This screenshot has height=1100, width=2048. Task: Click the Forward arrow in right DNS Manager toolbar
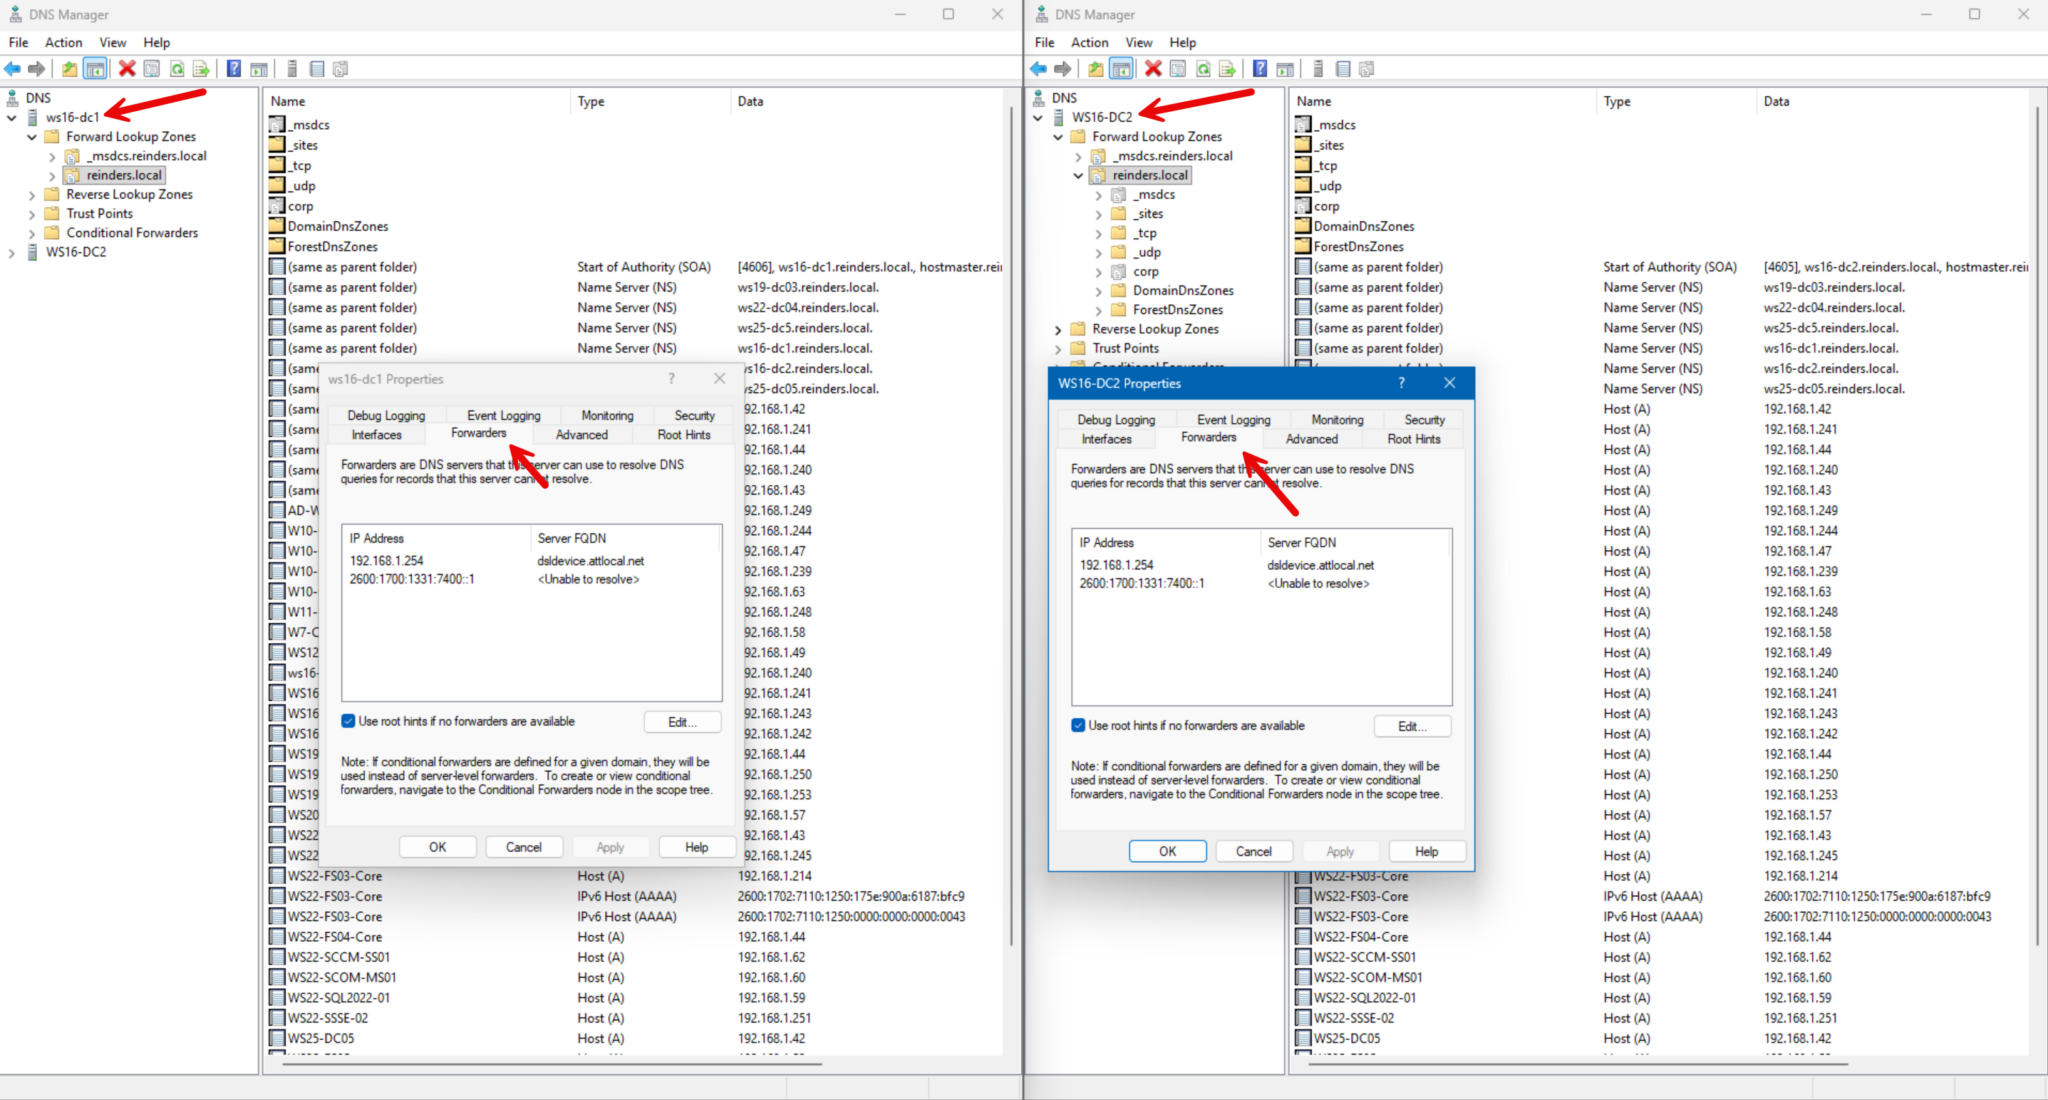point(1063,69)
